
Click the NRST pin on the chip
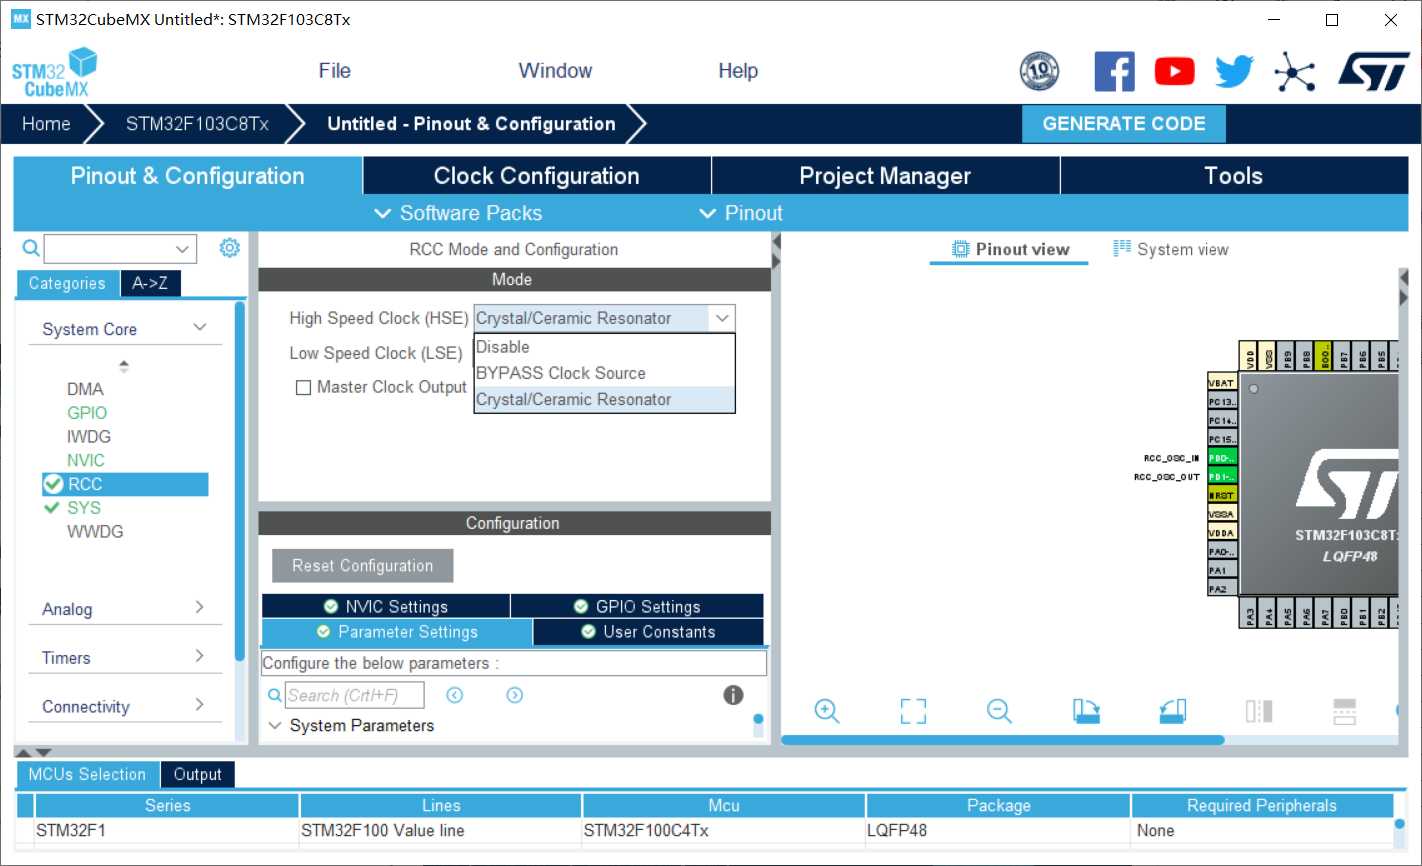1222,495
